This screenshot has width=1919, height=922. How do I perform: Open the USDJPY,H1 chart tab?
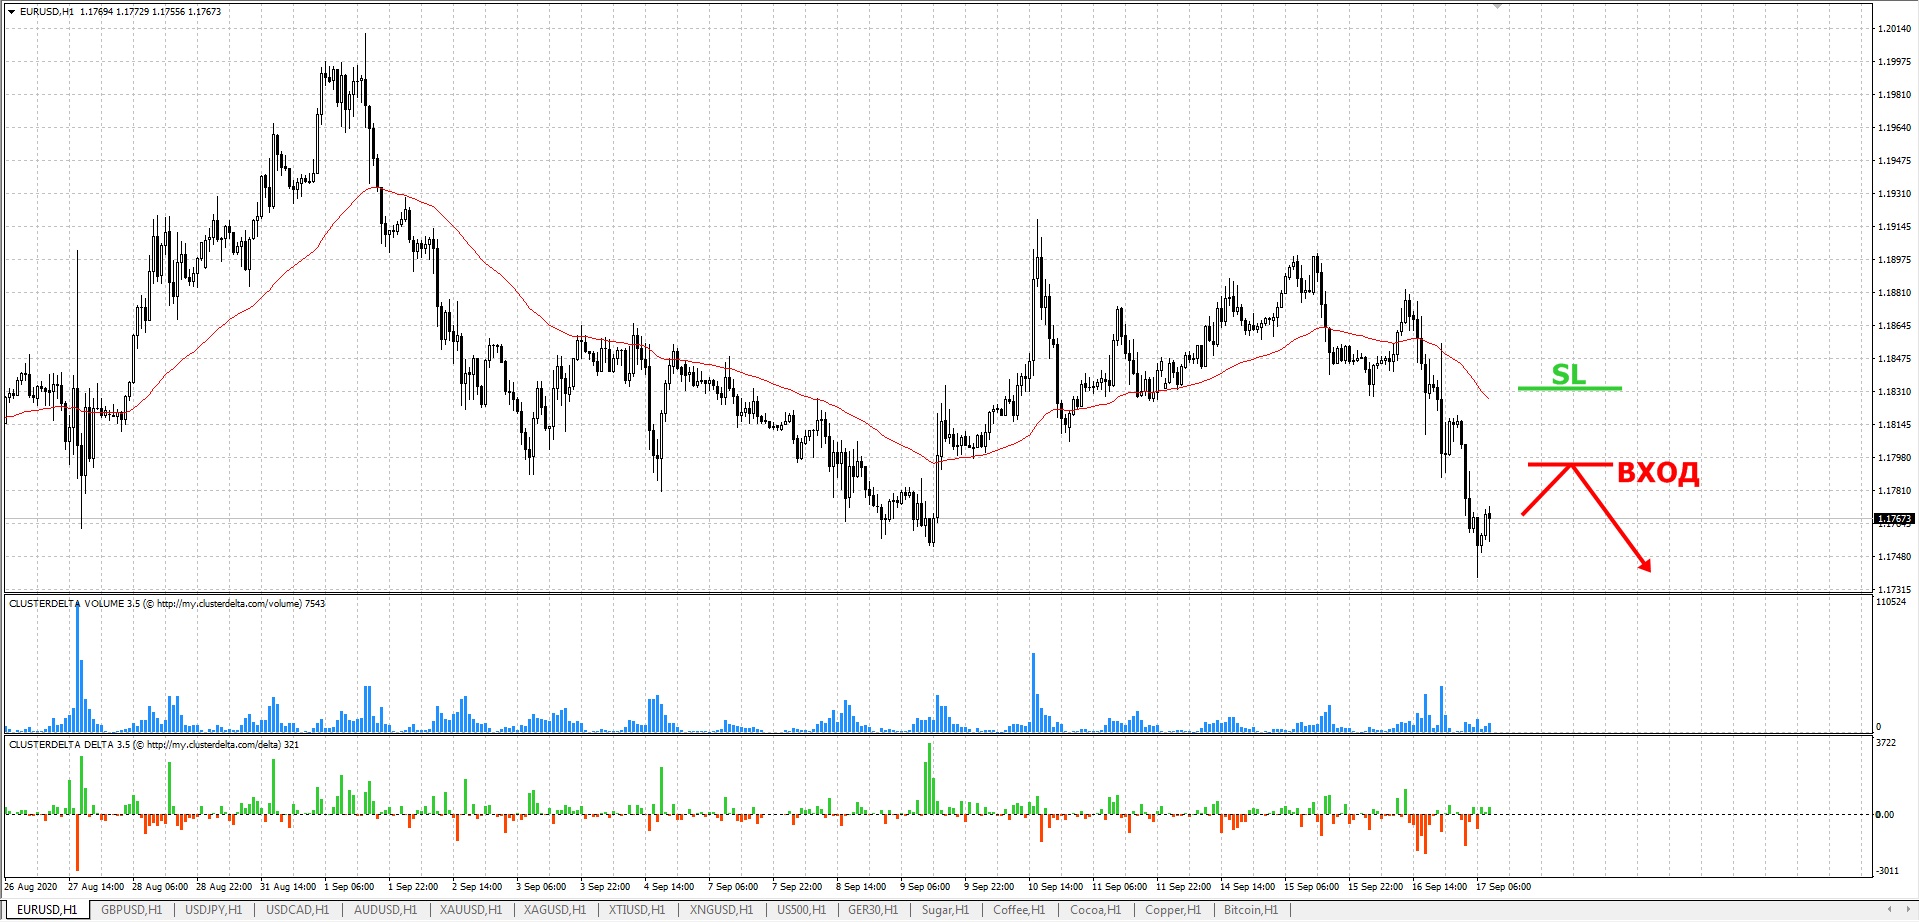(213, 910)
